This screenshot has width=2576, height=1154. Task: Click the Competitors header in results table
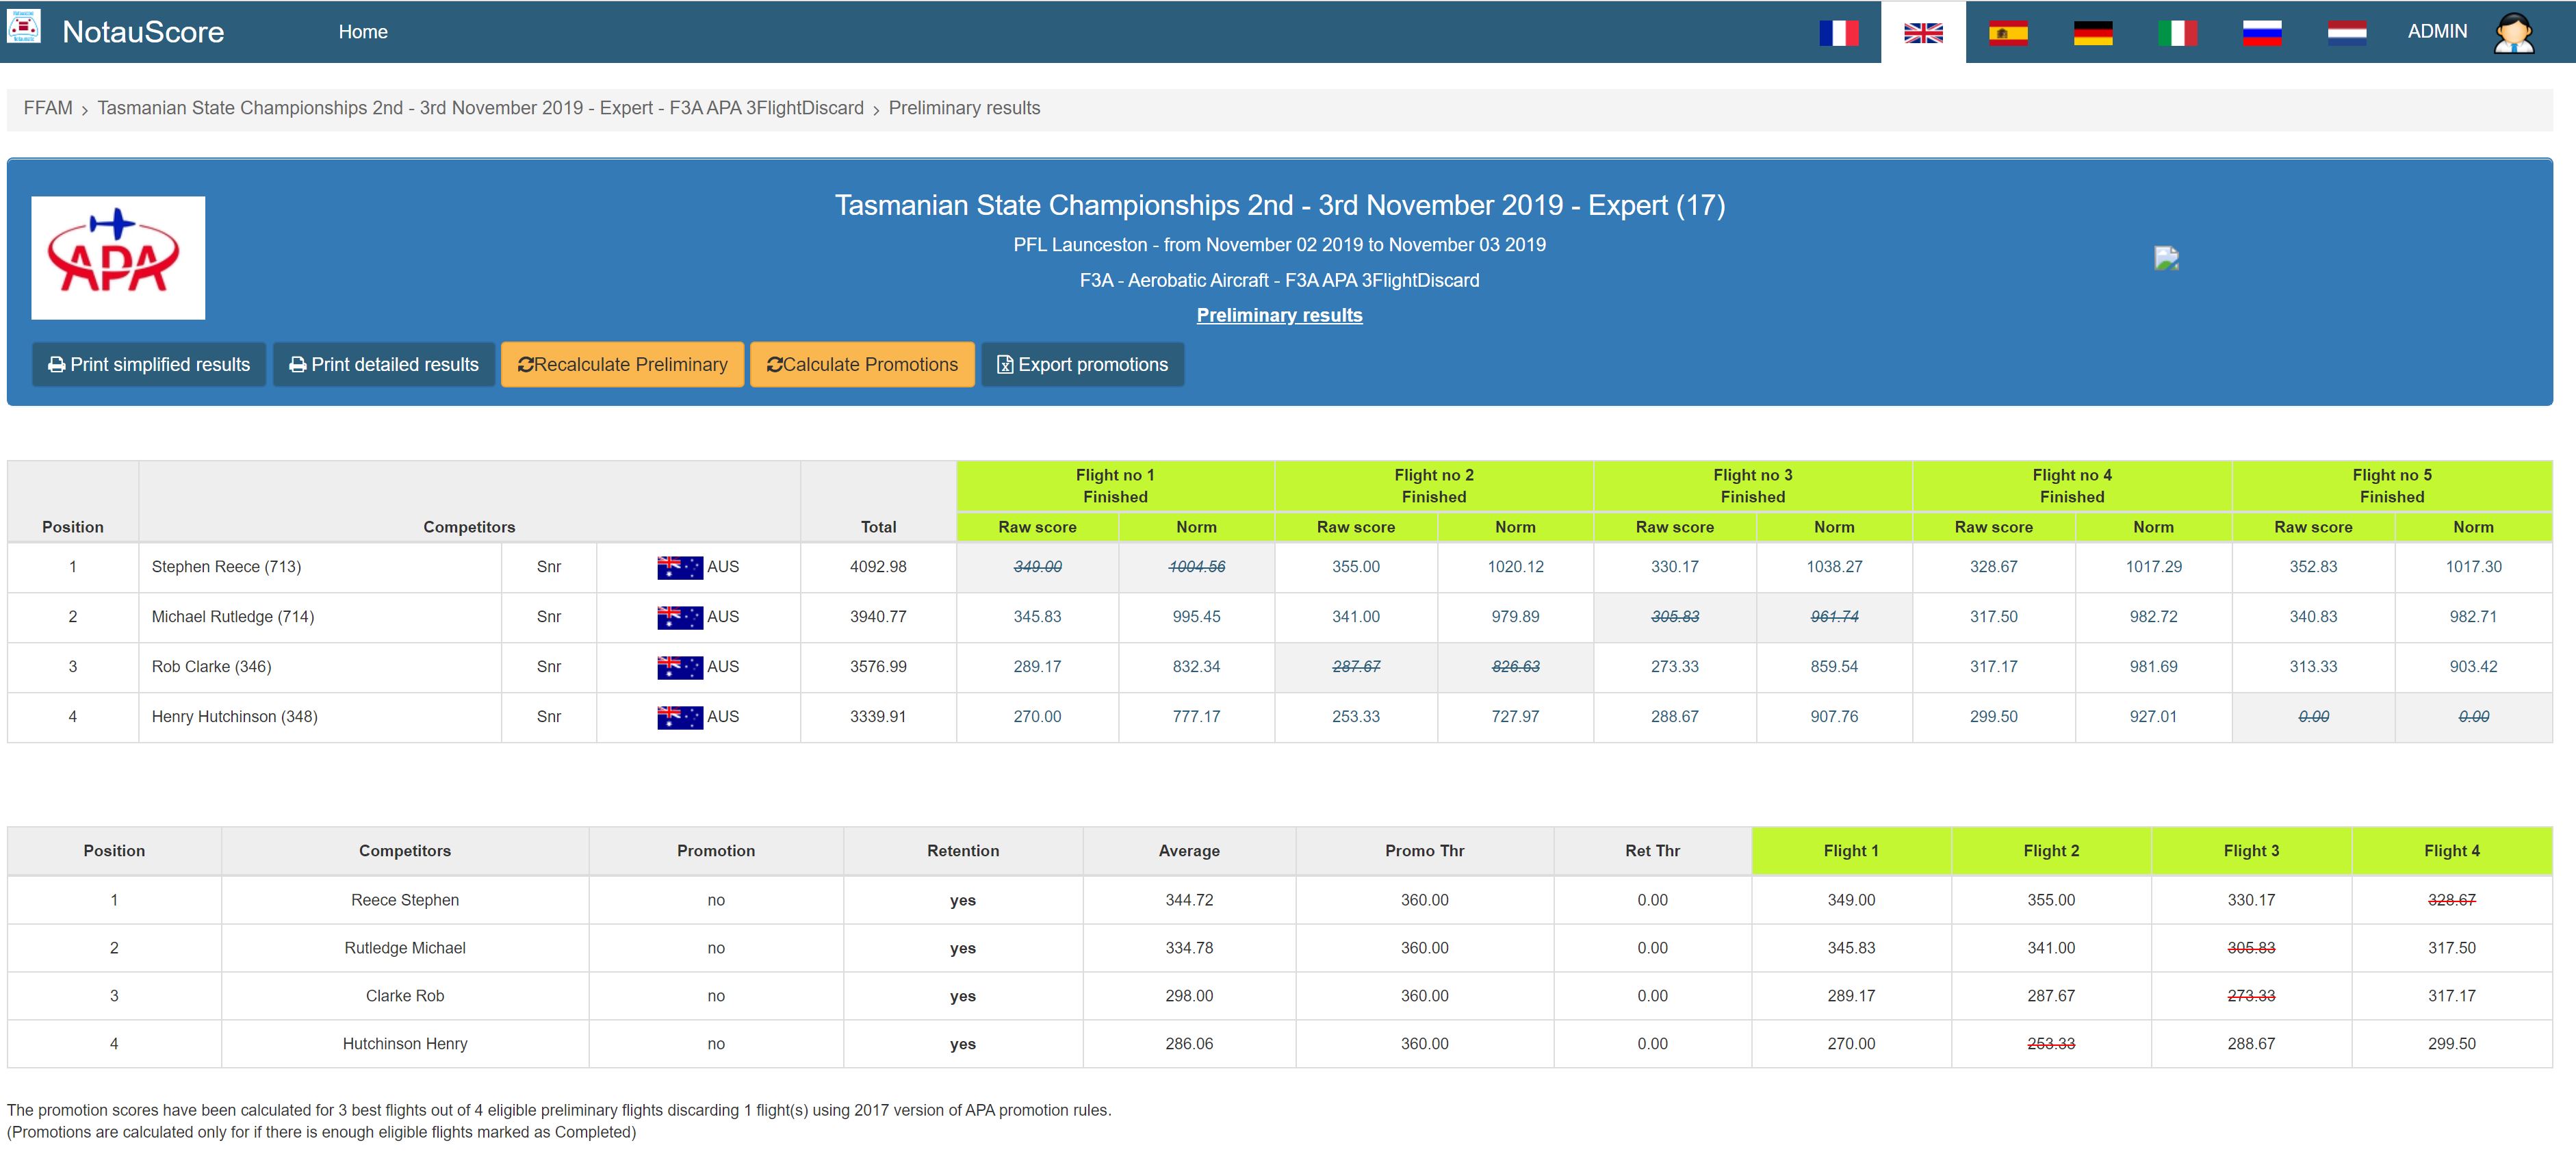469,527
